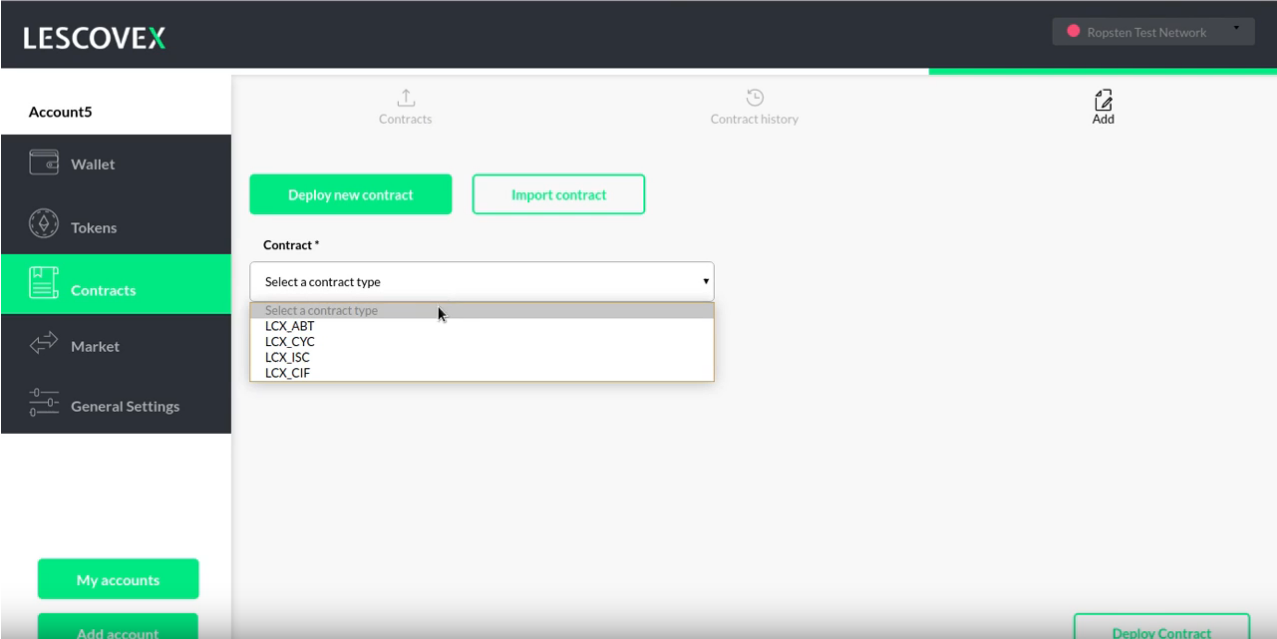The image size is (1277, 639).
Task: Open Wallet section label
Action: point(93,164)
